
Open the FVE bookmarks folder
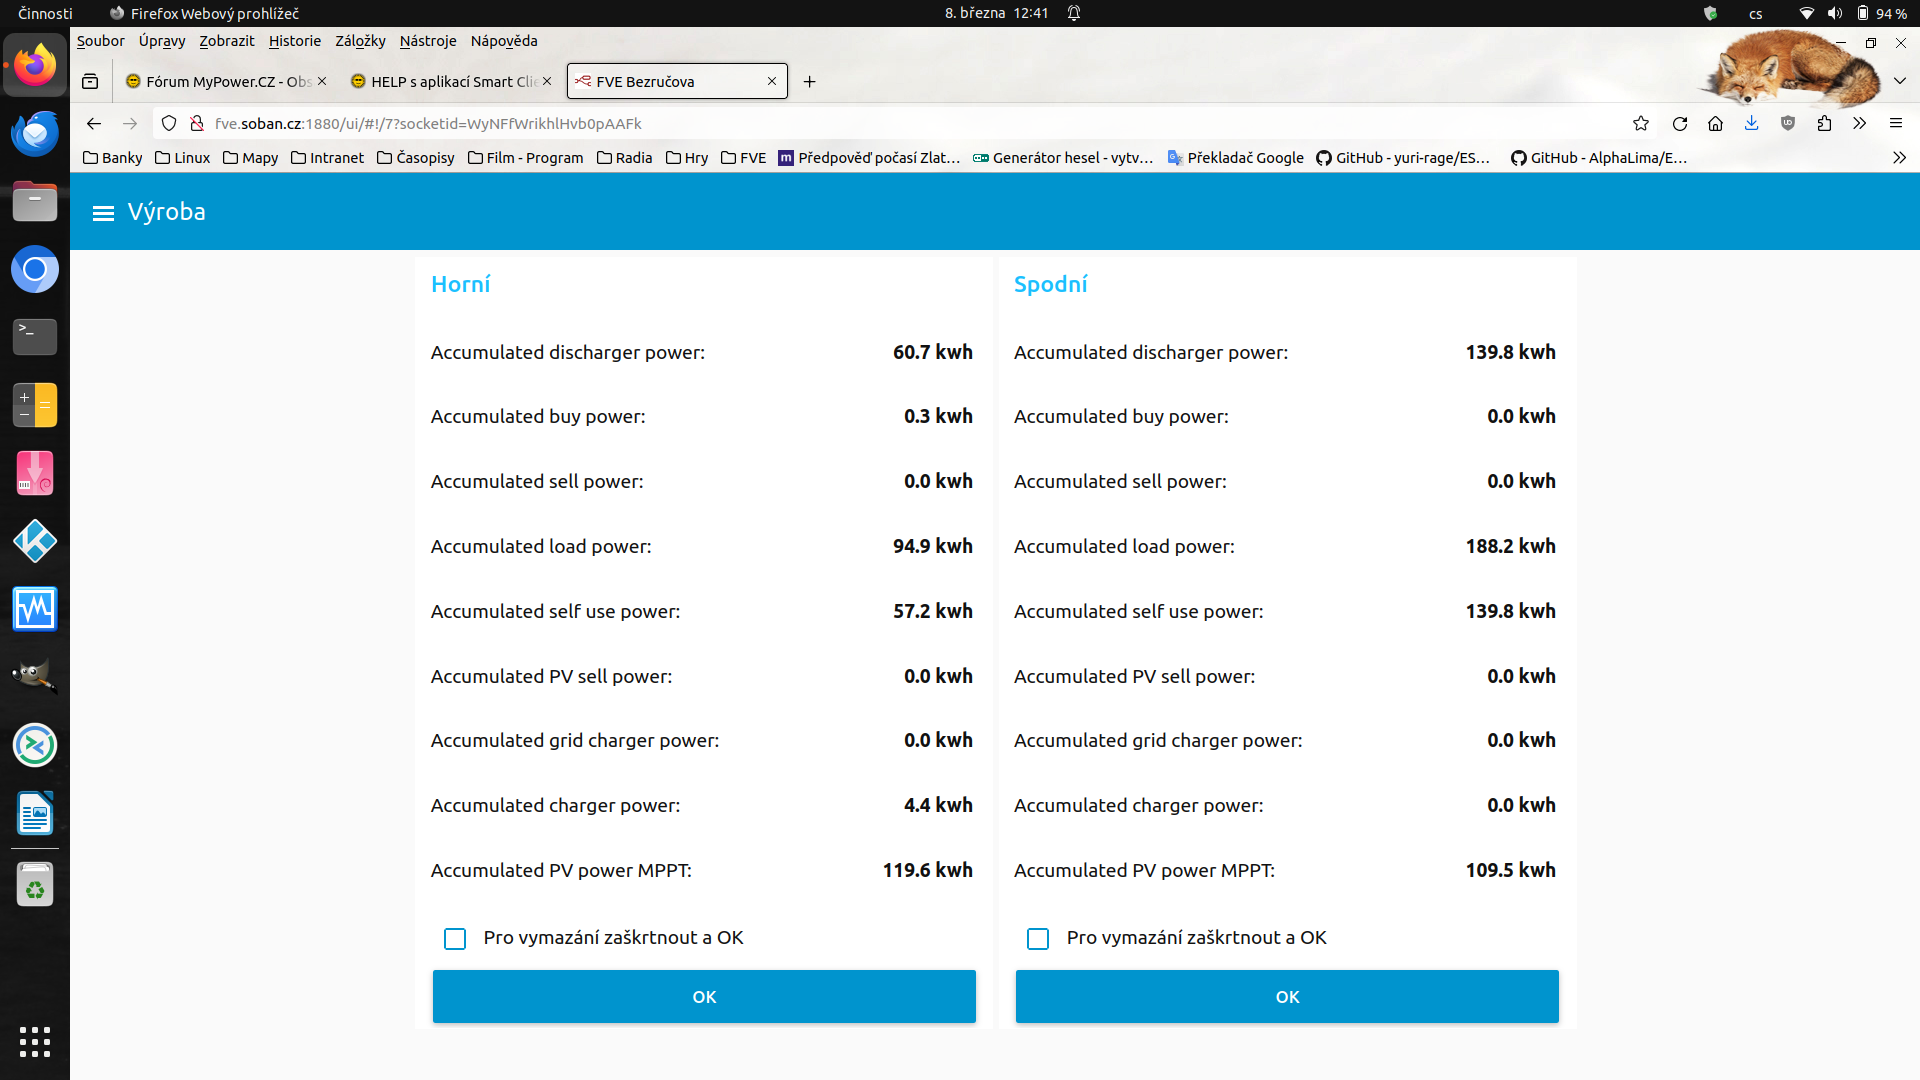743,158
